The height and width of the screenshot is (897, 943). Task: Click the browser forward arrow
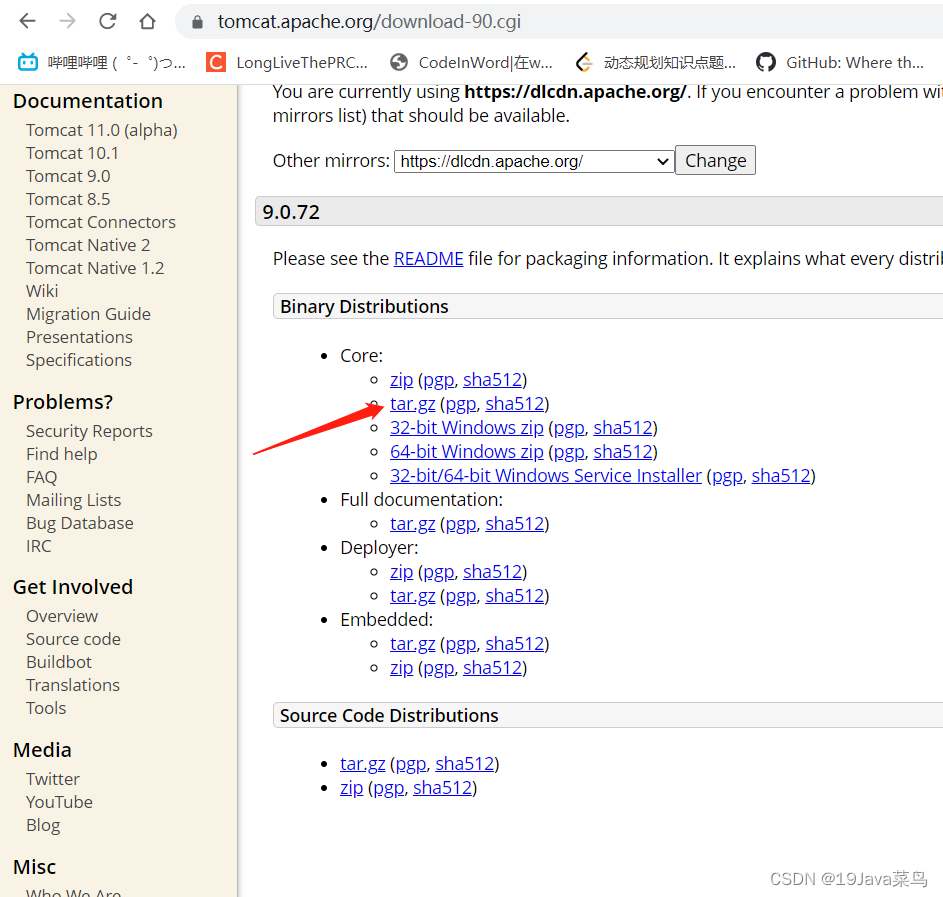[x=67, y=22]
